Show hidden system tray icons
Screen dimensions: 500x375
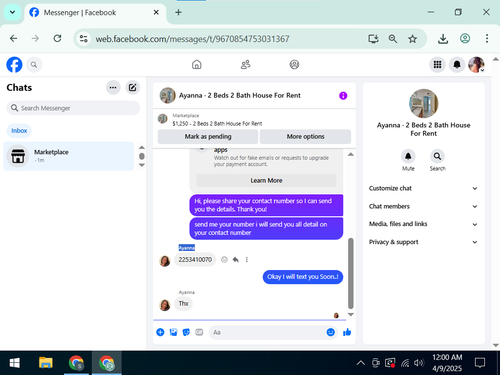pyautogui.click(x=361, y=363)
